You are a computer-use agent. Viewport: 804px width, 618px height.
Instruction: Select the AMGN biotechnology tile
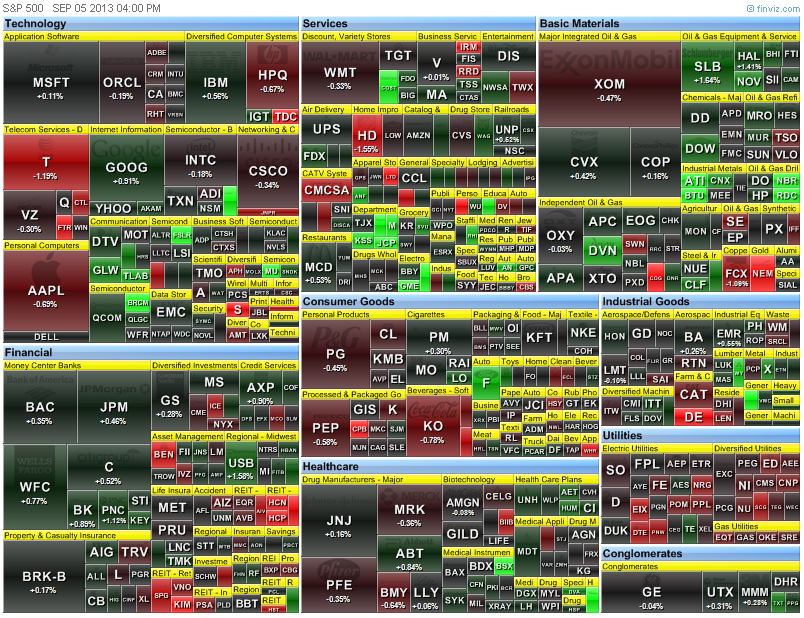463,505
